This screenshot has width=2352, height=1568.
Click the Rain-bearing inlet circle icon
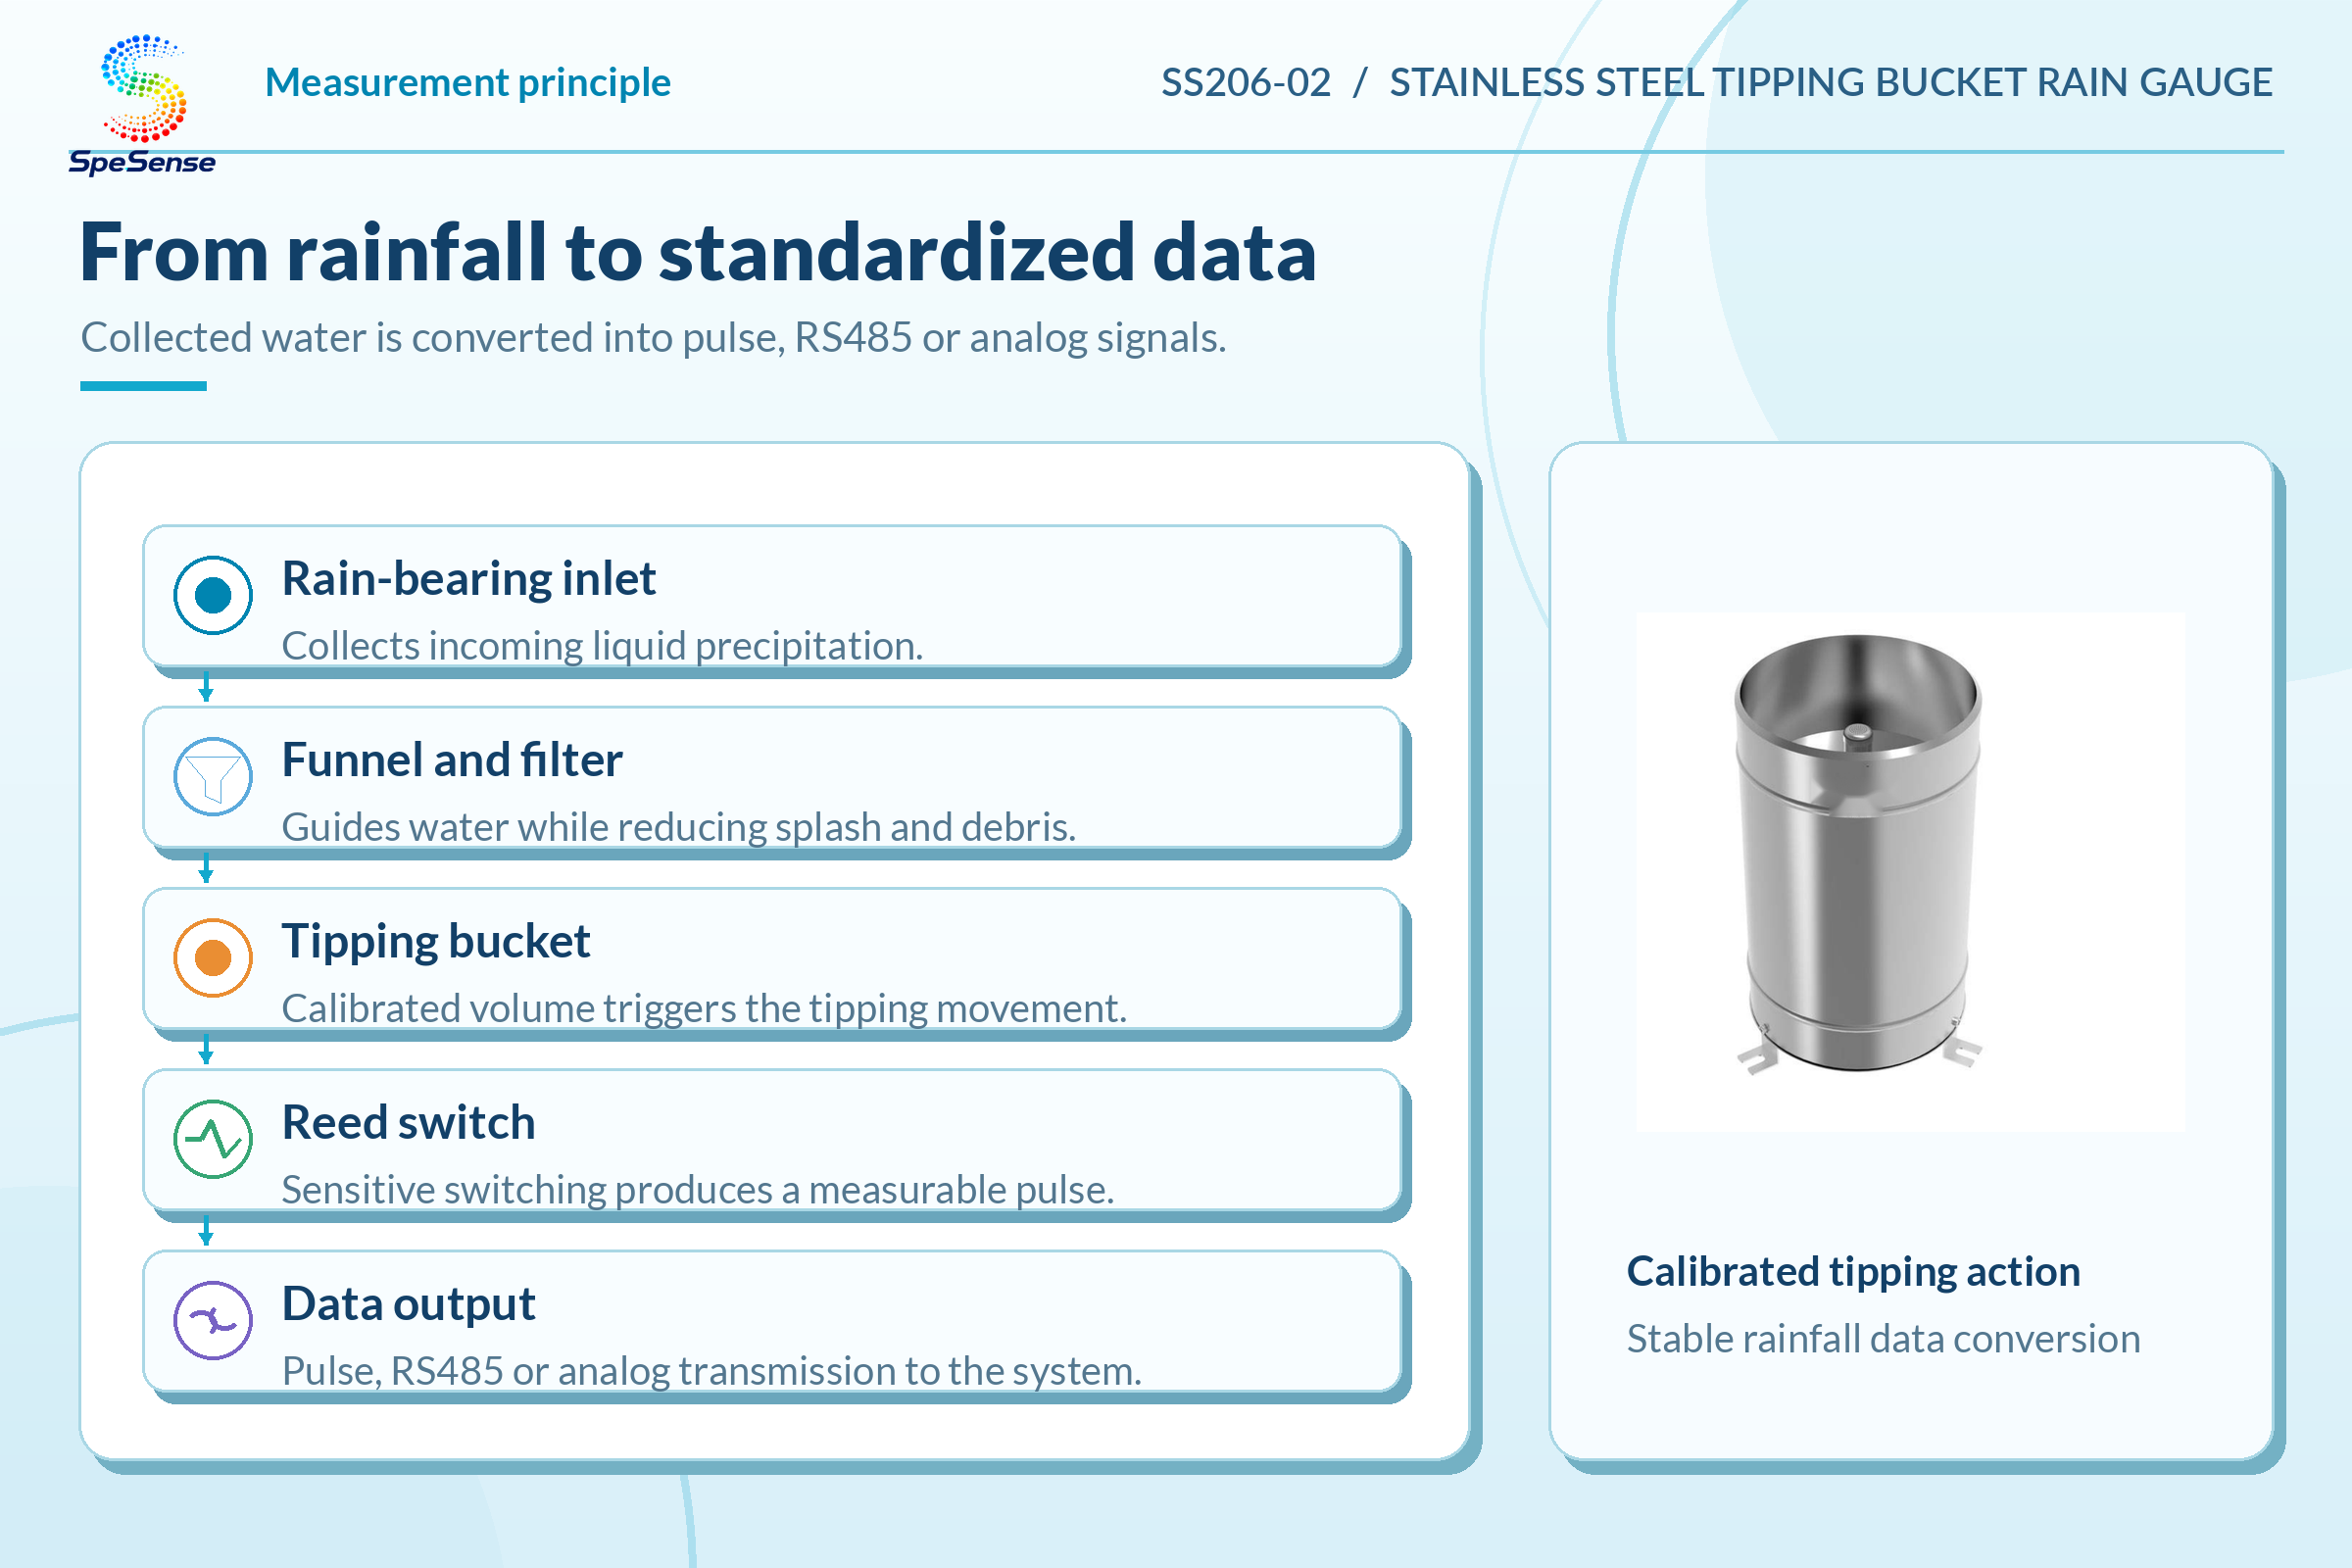(x=213, y=595)
